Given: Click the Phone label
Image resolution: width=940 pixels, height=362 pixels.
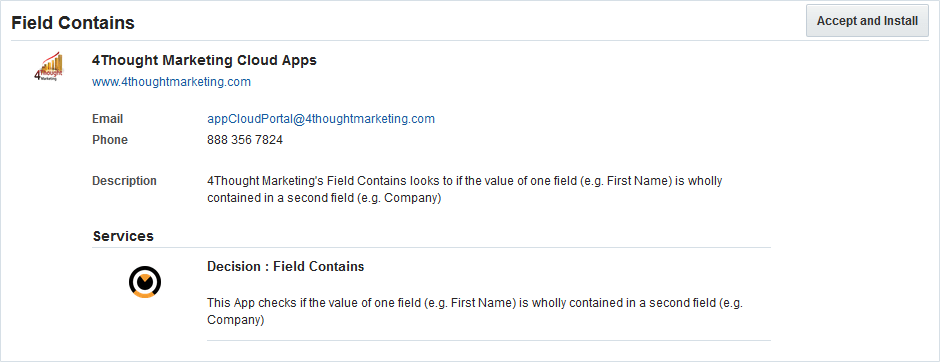Looking at the screenshot, I should click(x=110, y=140).
